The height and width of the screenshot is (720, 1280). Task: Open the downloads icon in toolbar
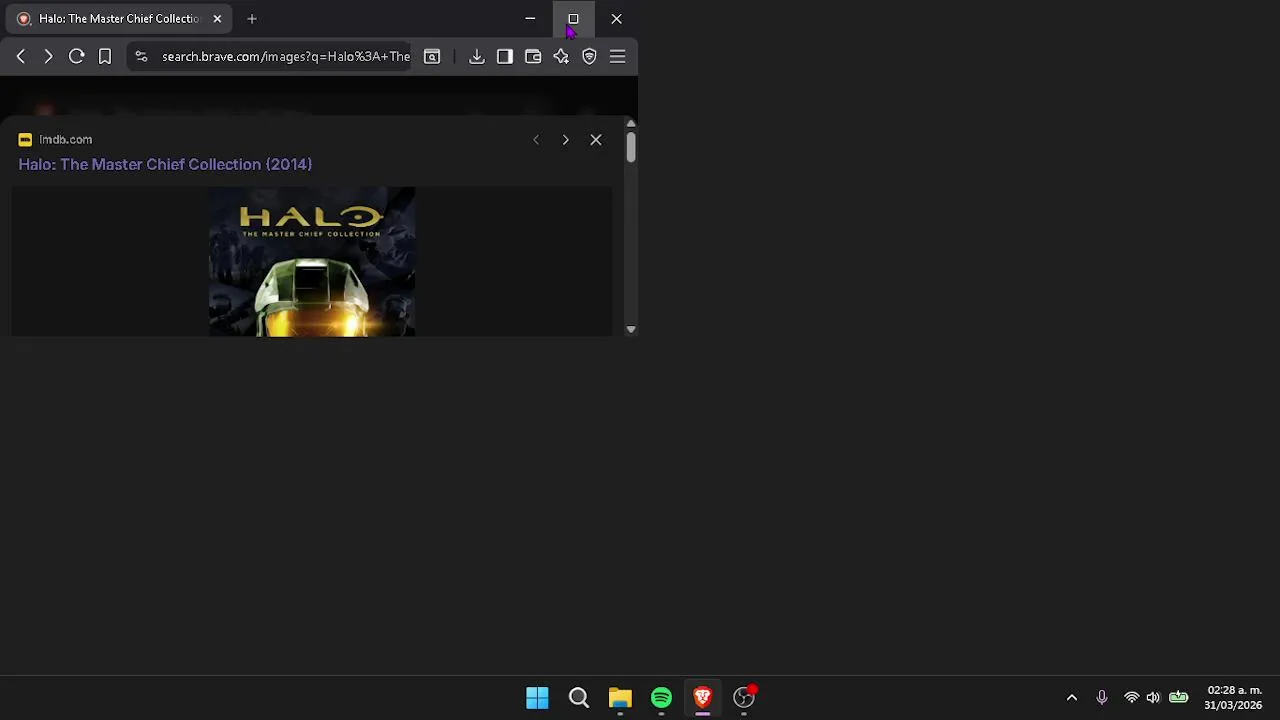click(477, 57)
